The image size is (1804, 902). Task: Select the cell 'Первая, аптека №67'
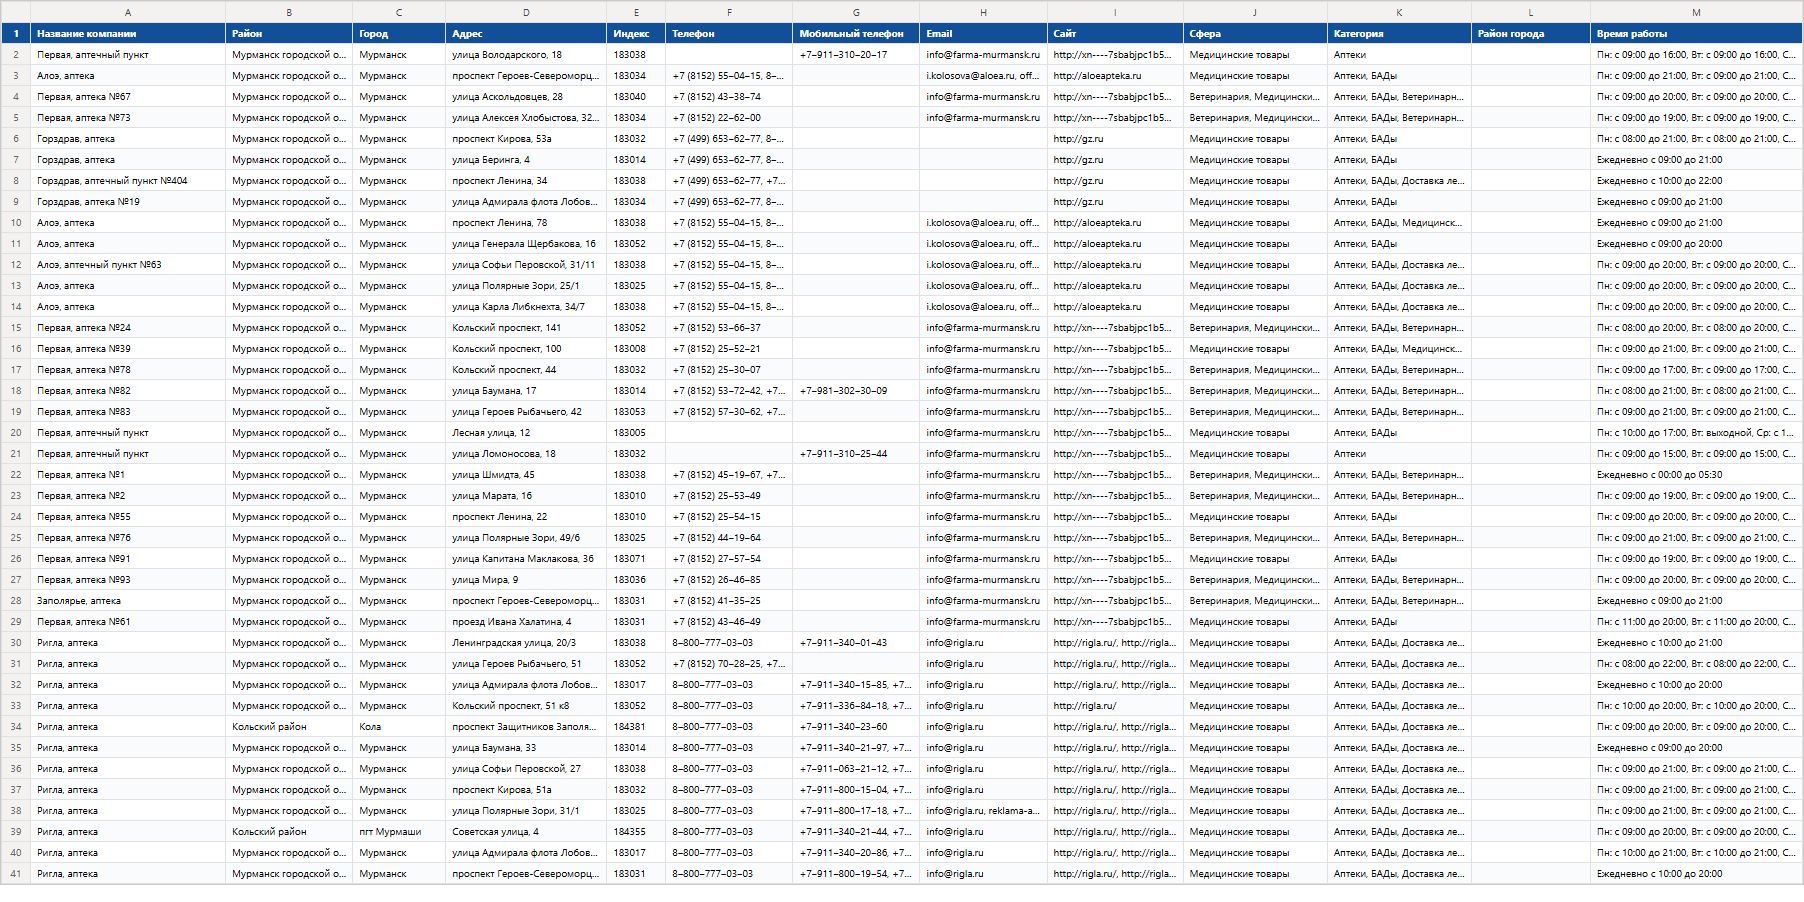tap(128, 97)
